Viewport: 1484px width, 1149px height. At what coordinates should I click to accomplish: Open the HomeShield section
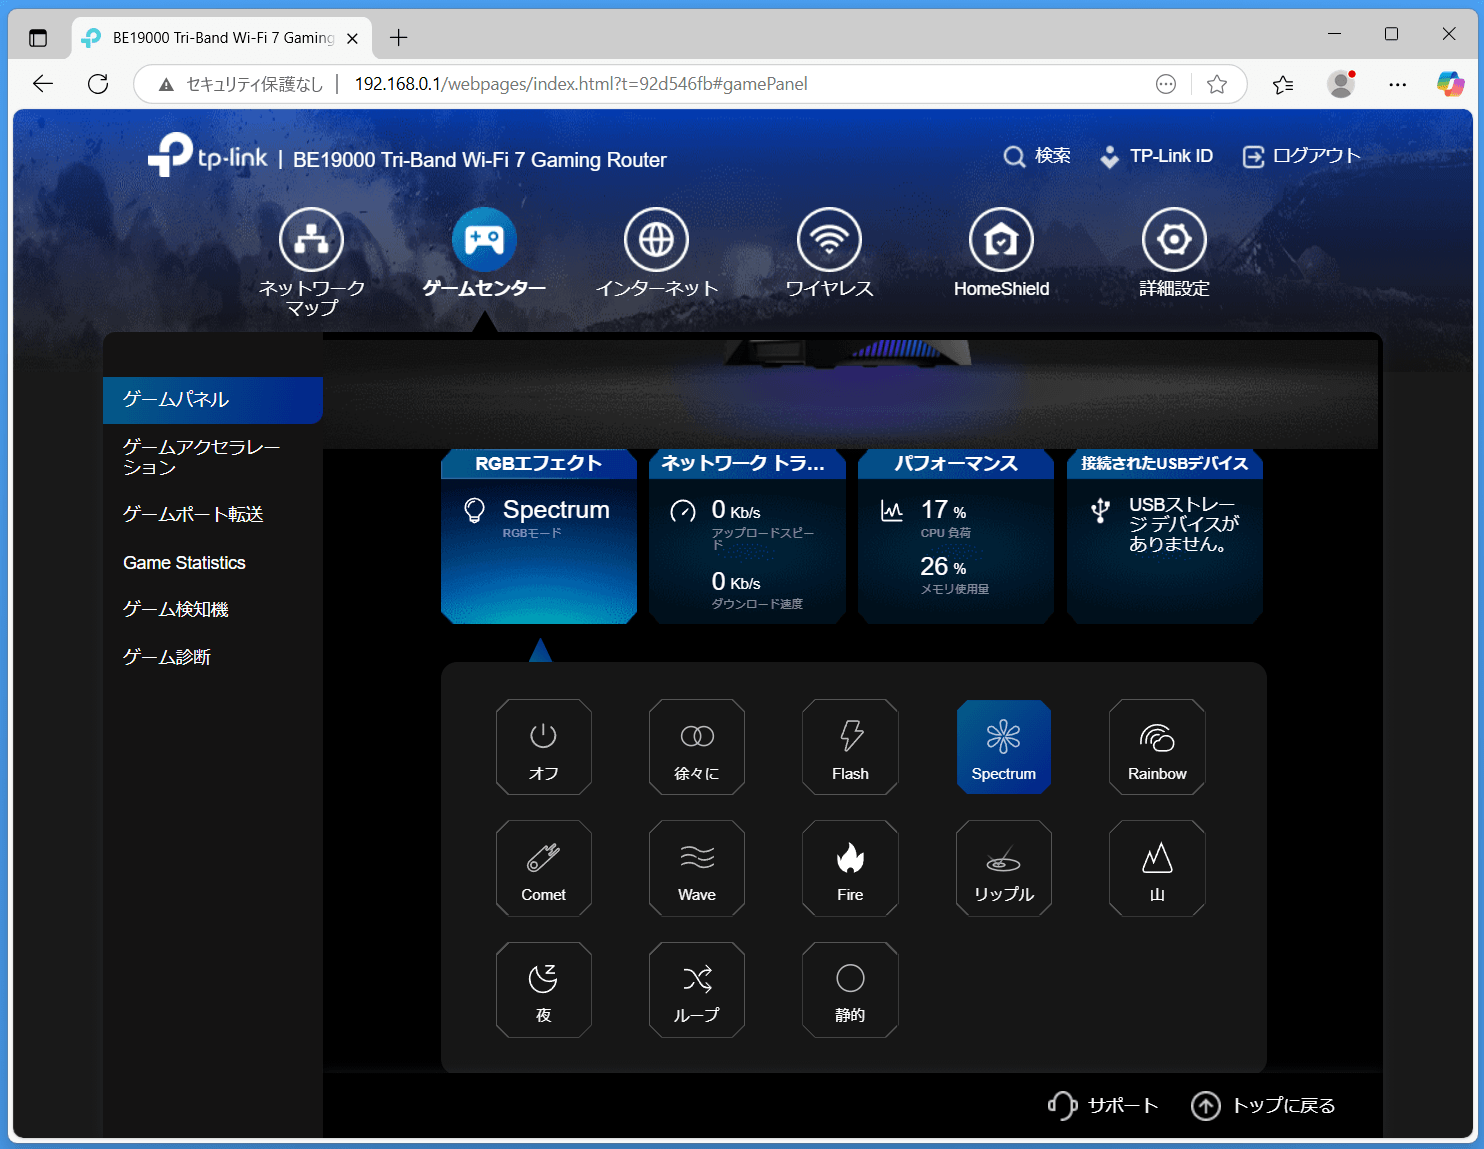[1001, 253]
